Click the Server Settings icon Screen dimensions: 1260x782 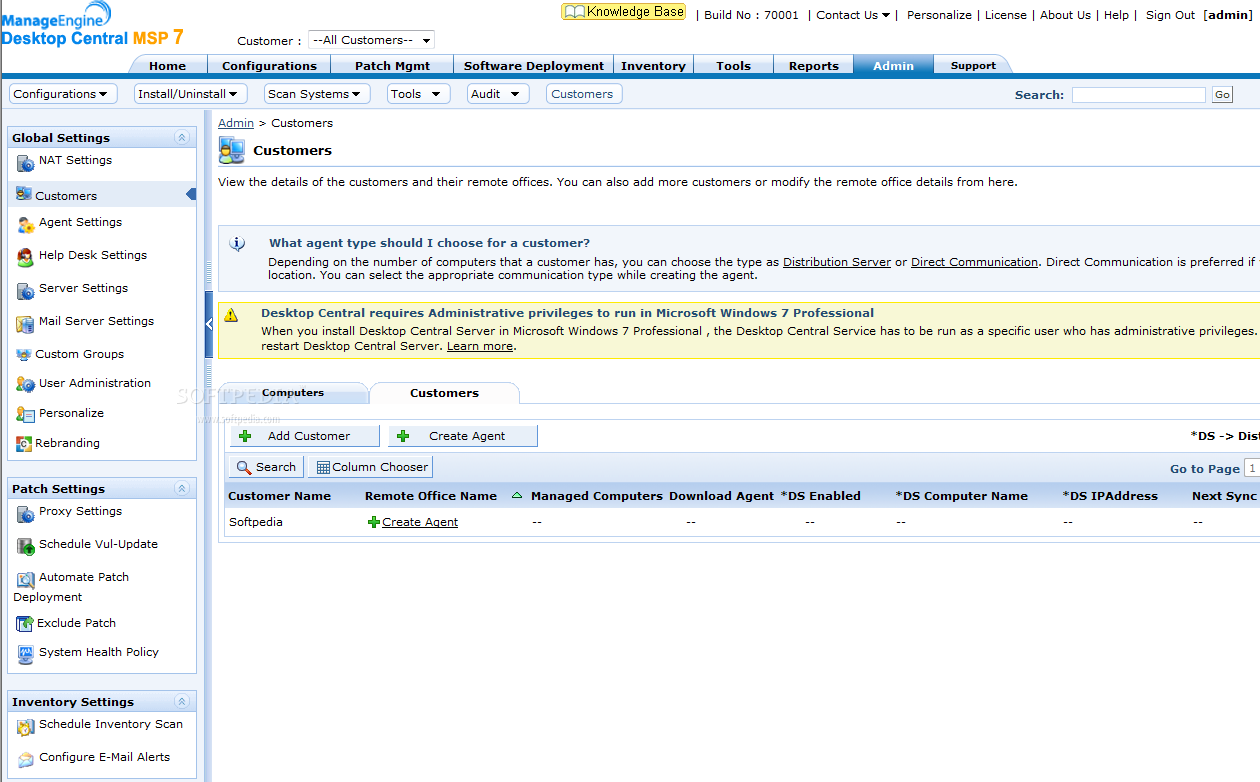click(x=26, y=290)
